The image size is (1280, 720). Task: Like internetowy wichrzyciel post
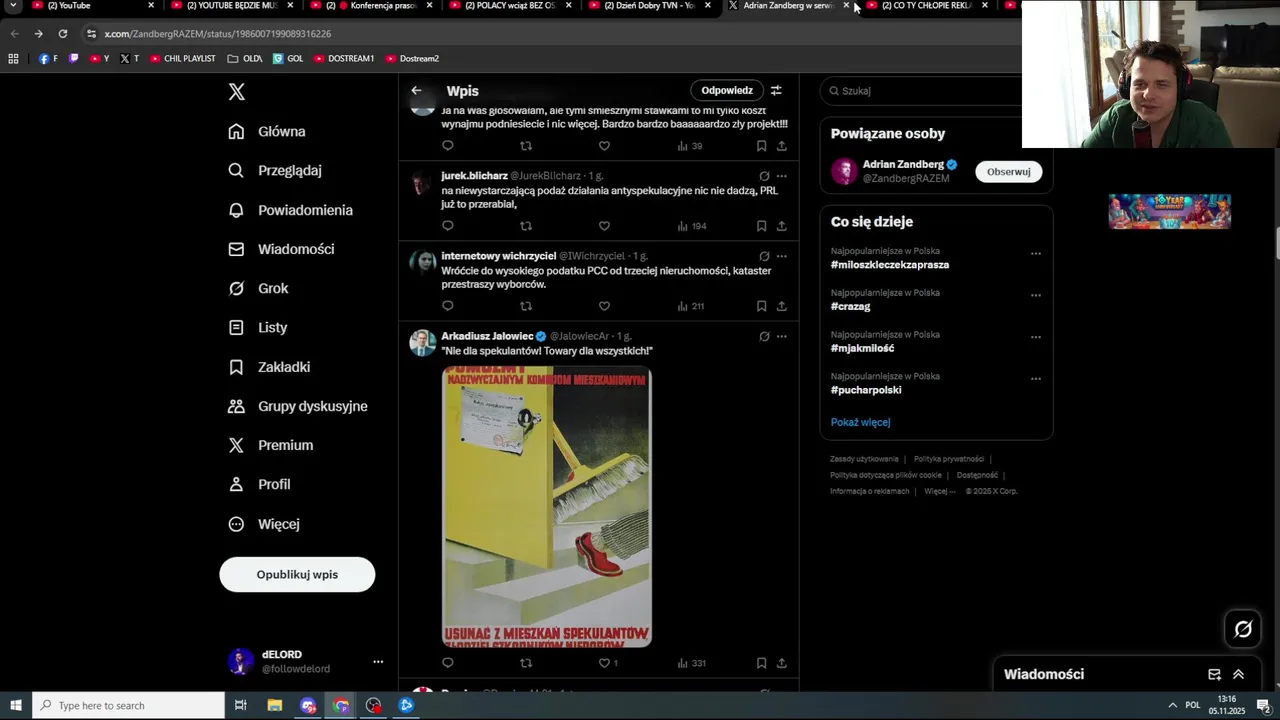[604, 306]
